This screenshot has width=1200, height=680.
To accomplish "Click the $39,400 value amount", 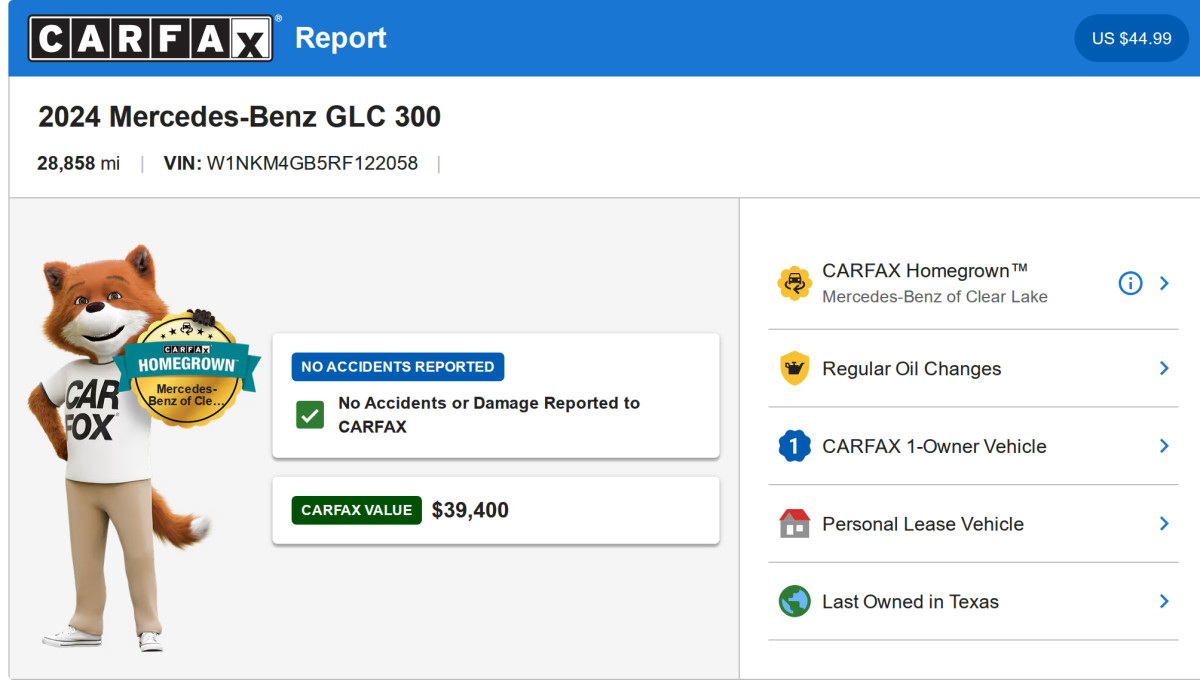I will click(x=470, y=510).
